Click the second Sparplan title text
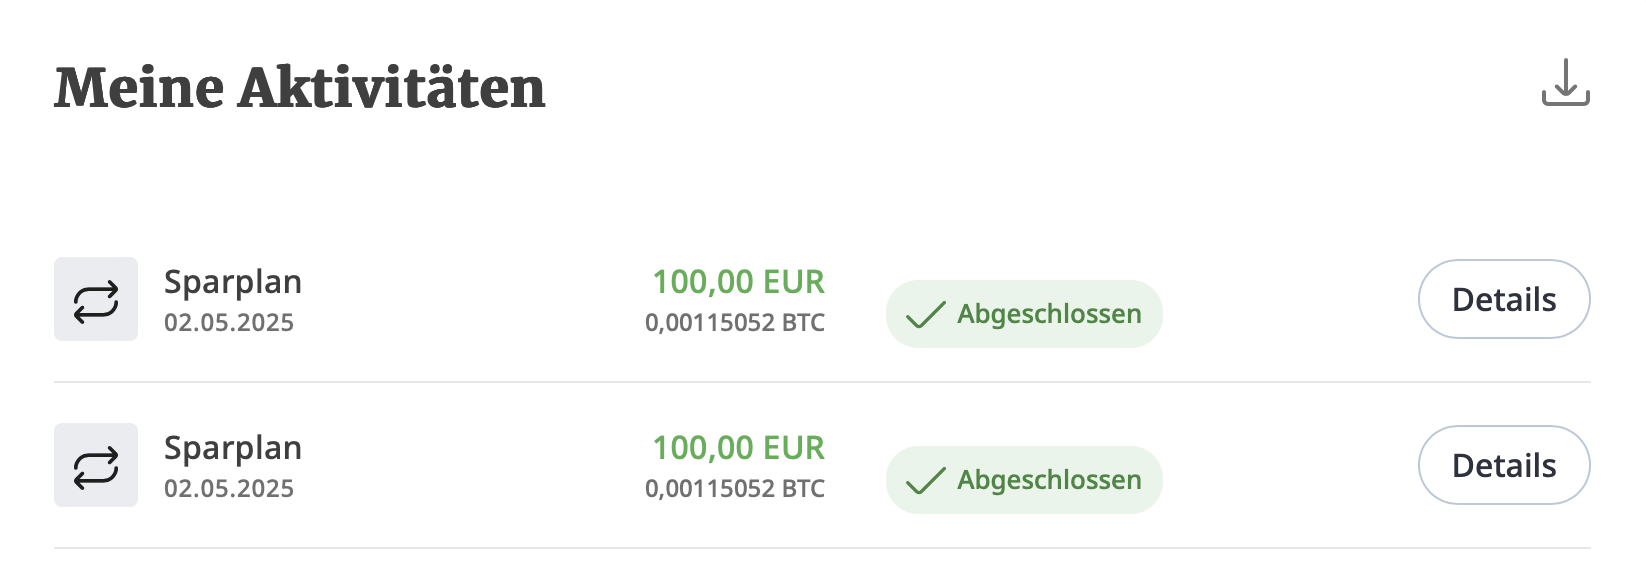 [x=233, y=448]
